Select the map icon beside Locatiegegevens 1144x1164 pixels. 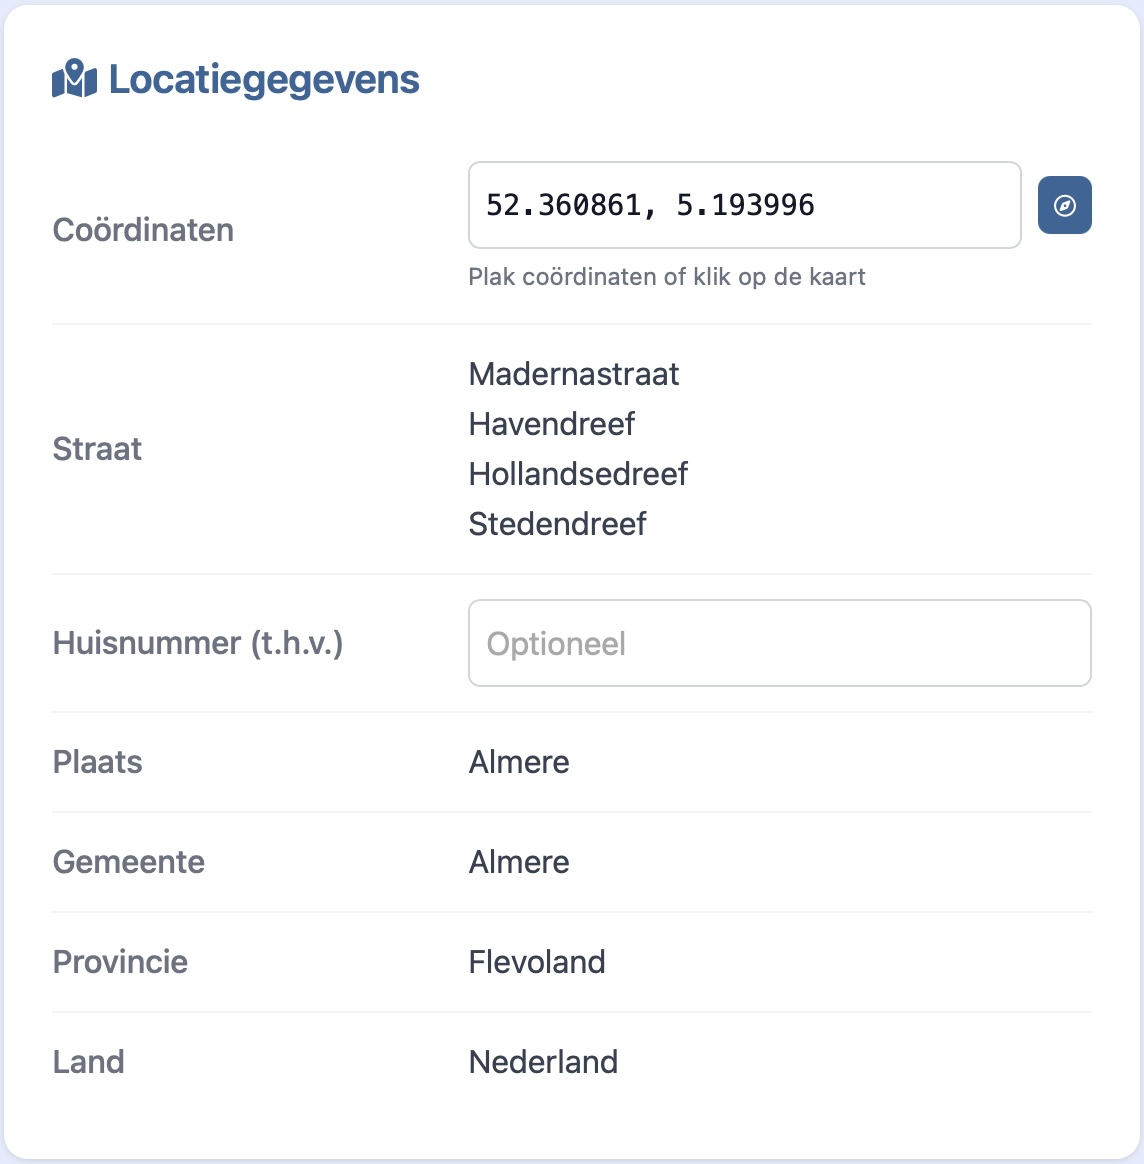pos(74,79)
